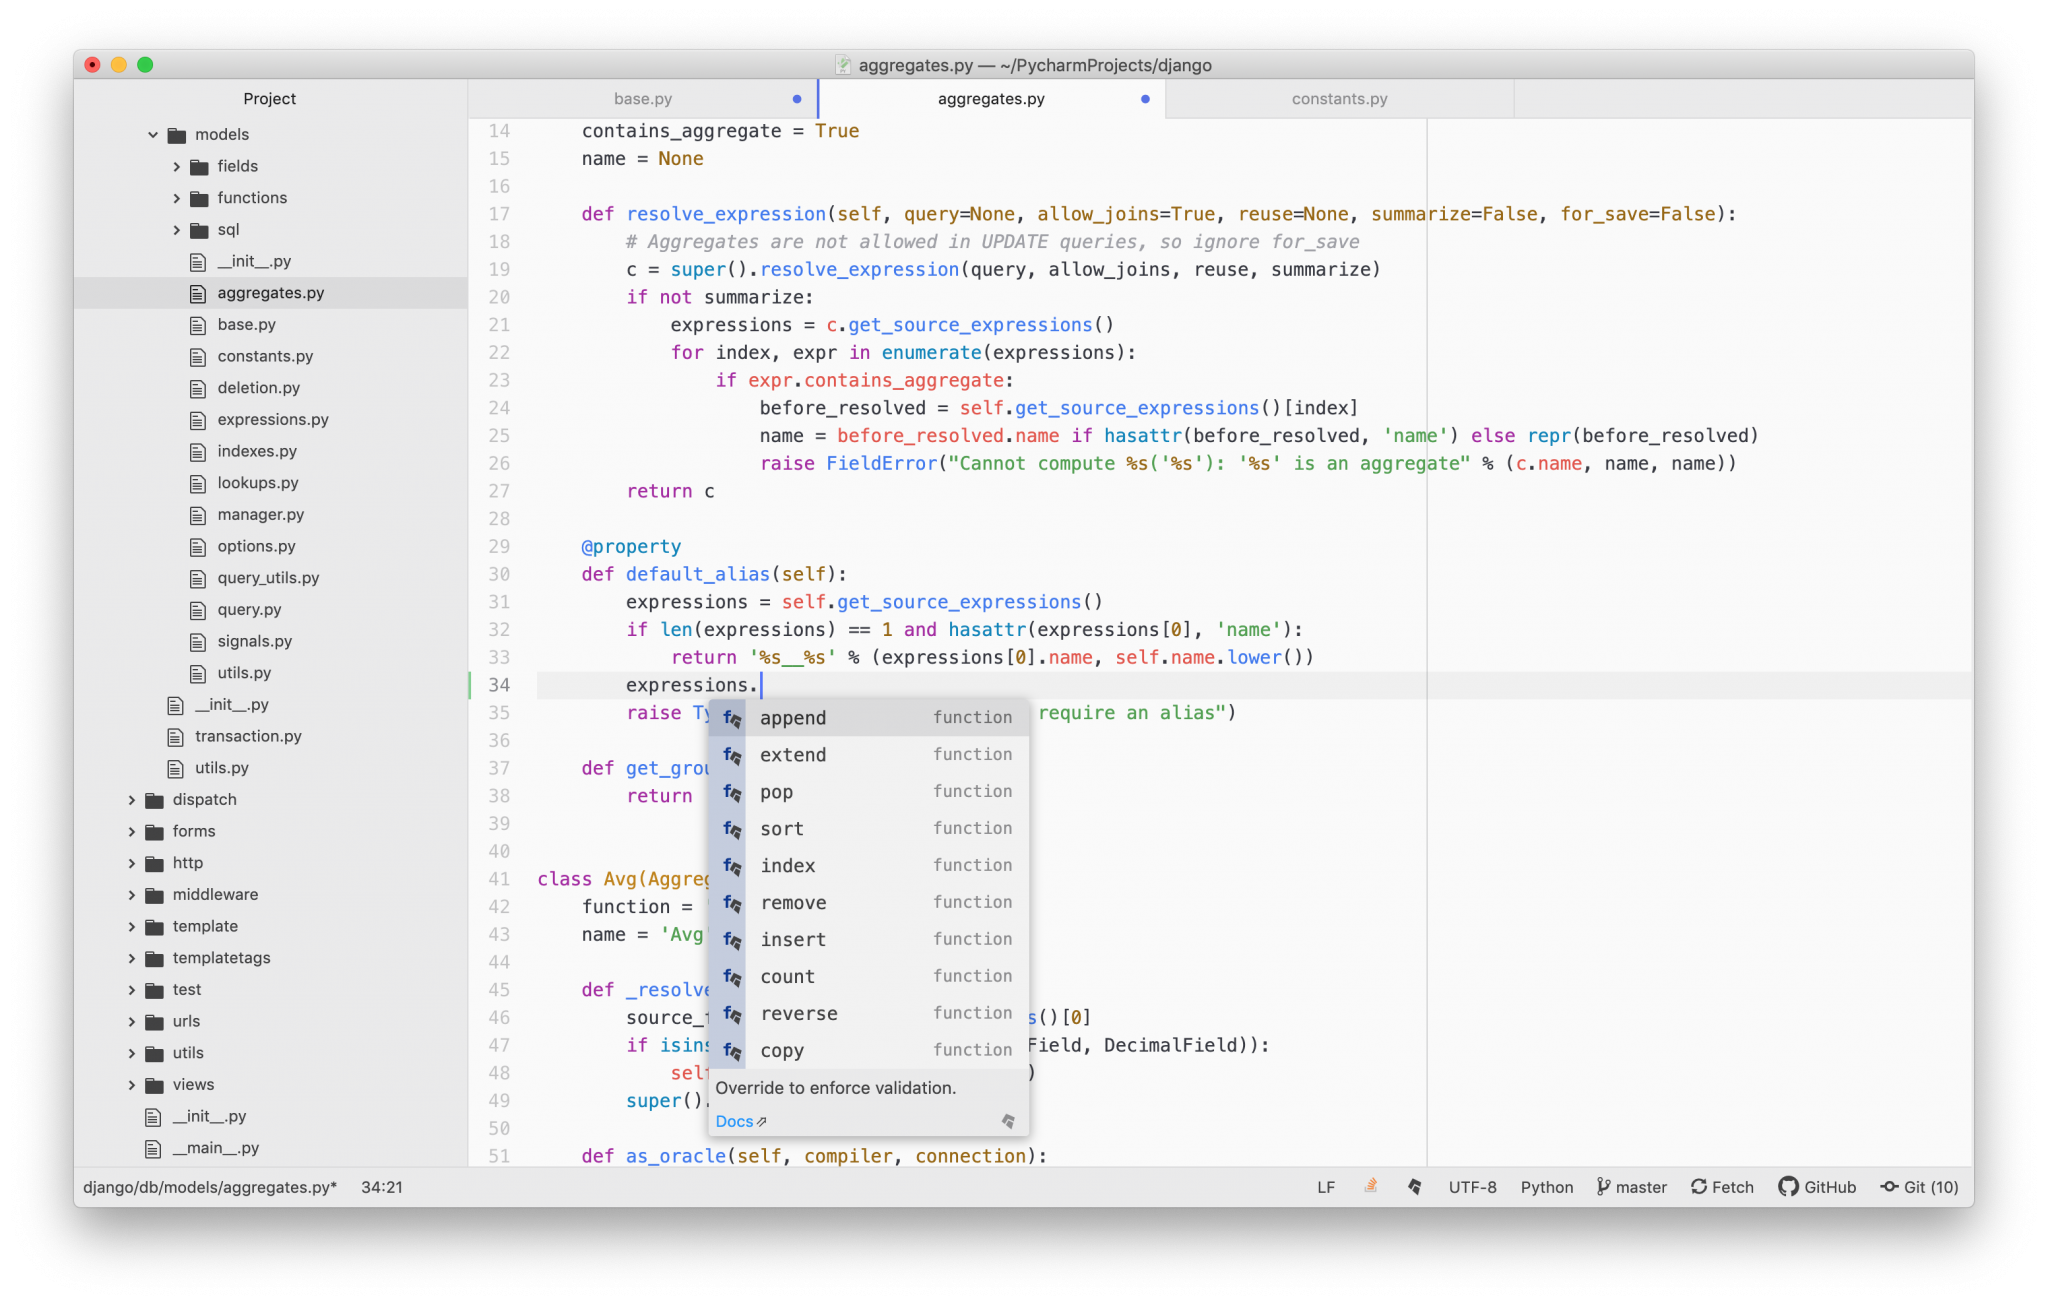Click the unsaved indicator dot on aggregates.py tab
The image size is (2048, 1305).
pyautogui.click(x=1144, y=98)
